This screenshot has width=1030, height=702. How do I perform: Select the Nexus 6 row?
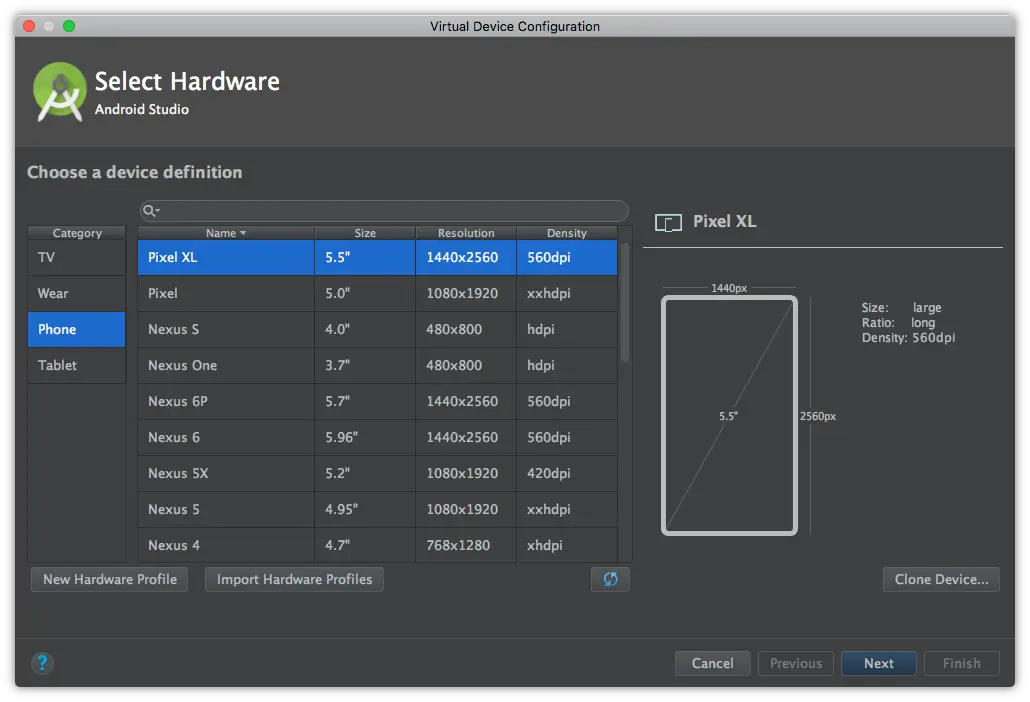click(x=378, y=437)
